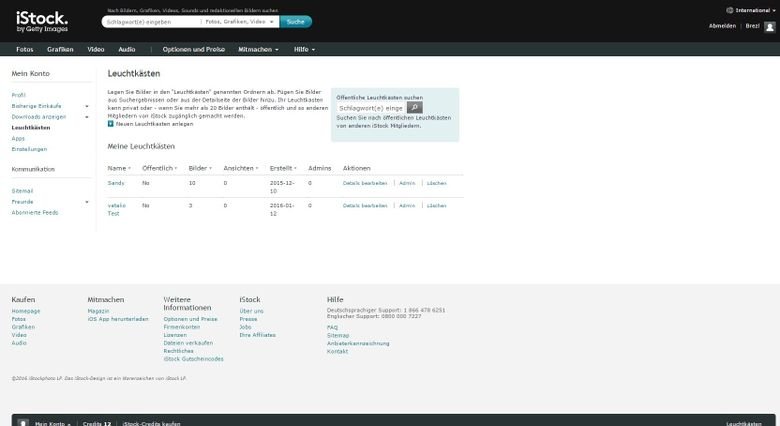
Task: Expand Downloads anzeigen in the sidebar
Action: click(x=87, y=116)
